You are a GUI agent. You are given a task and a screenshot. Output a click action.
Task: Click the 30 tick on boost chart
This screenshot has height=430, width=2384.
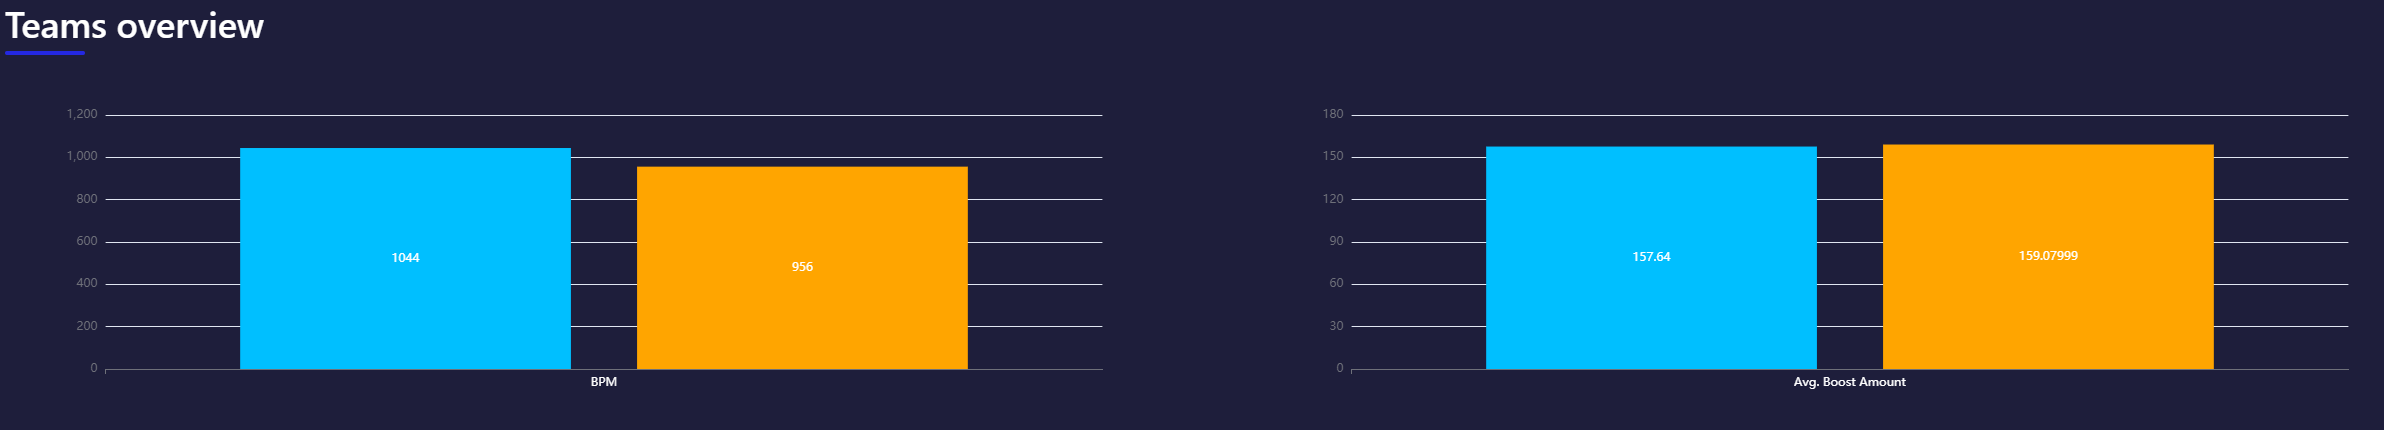1336,326
